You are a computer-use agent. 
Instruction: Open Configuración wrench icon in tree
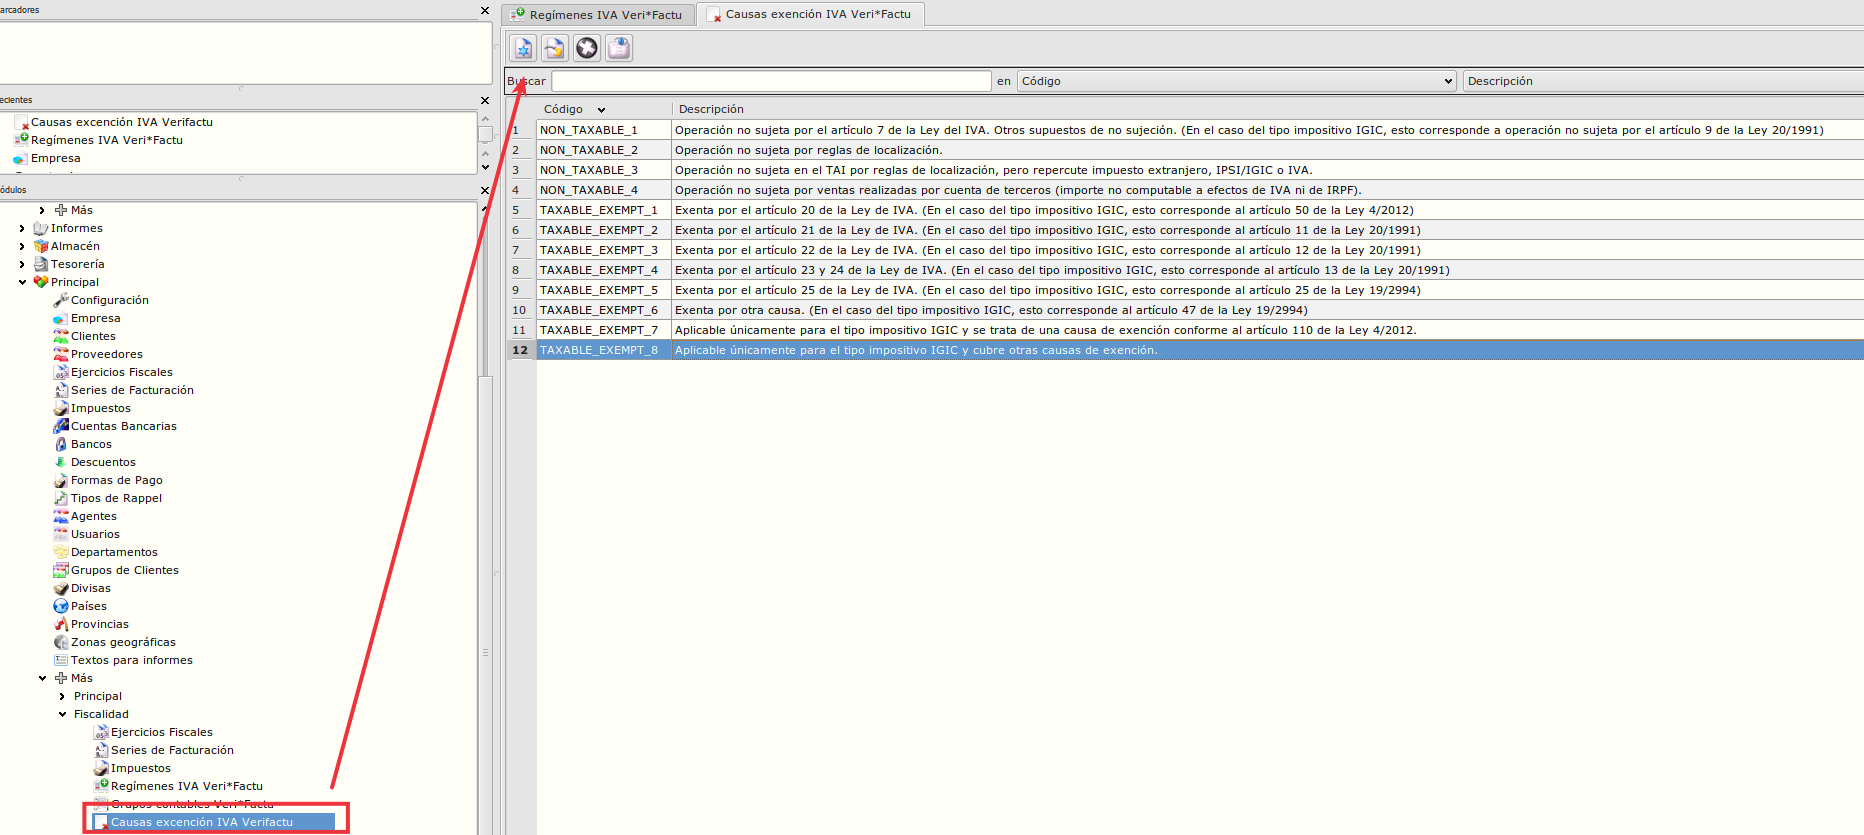61,300
